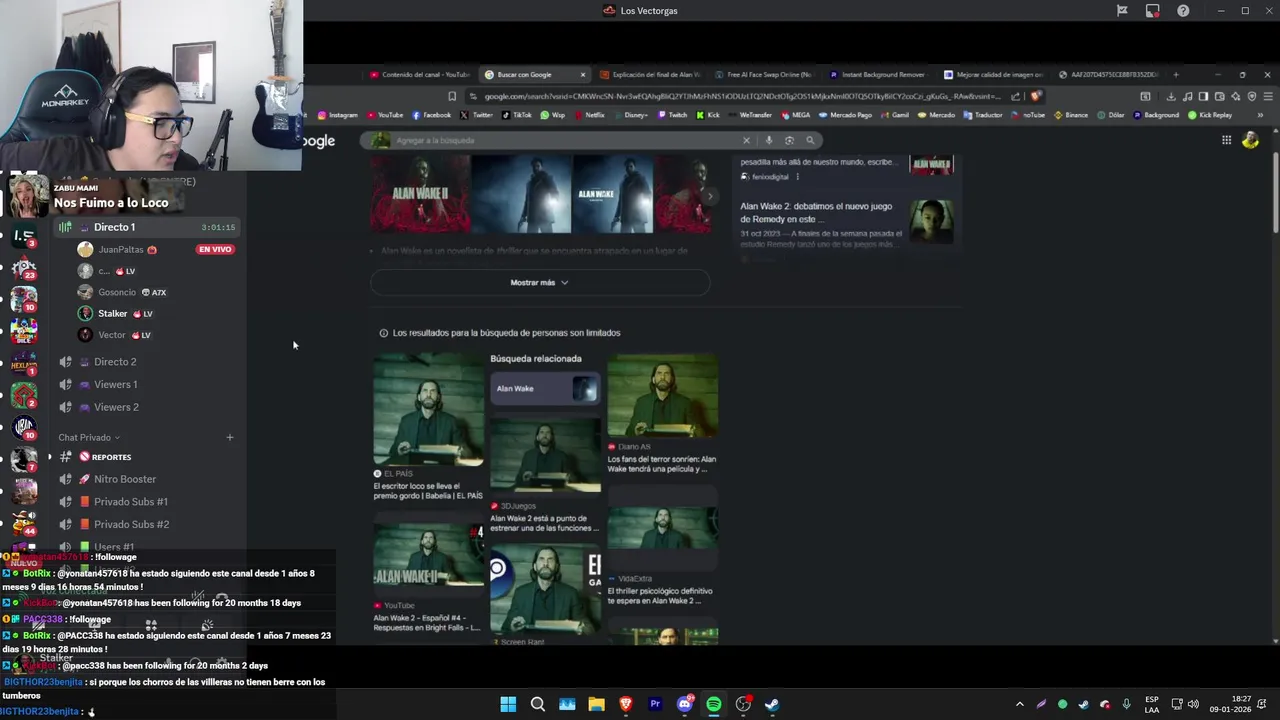The width and height of the screenshot is (1280, 720).
Task: Open the Twitter bookmark
Action: point(477,115)
